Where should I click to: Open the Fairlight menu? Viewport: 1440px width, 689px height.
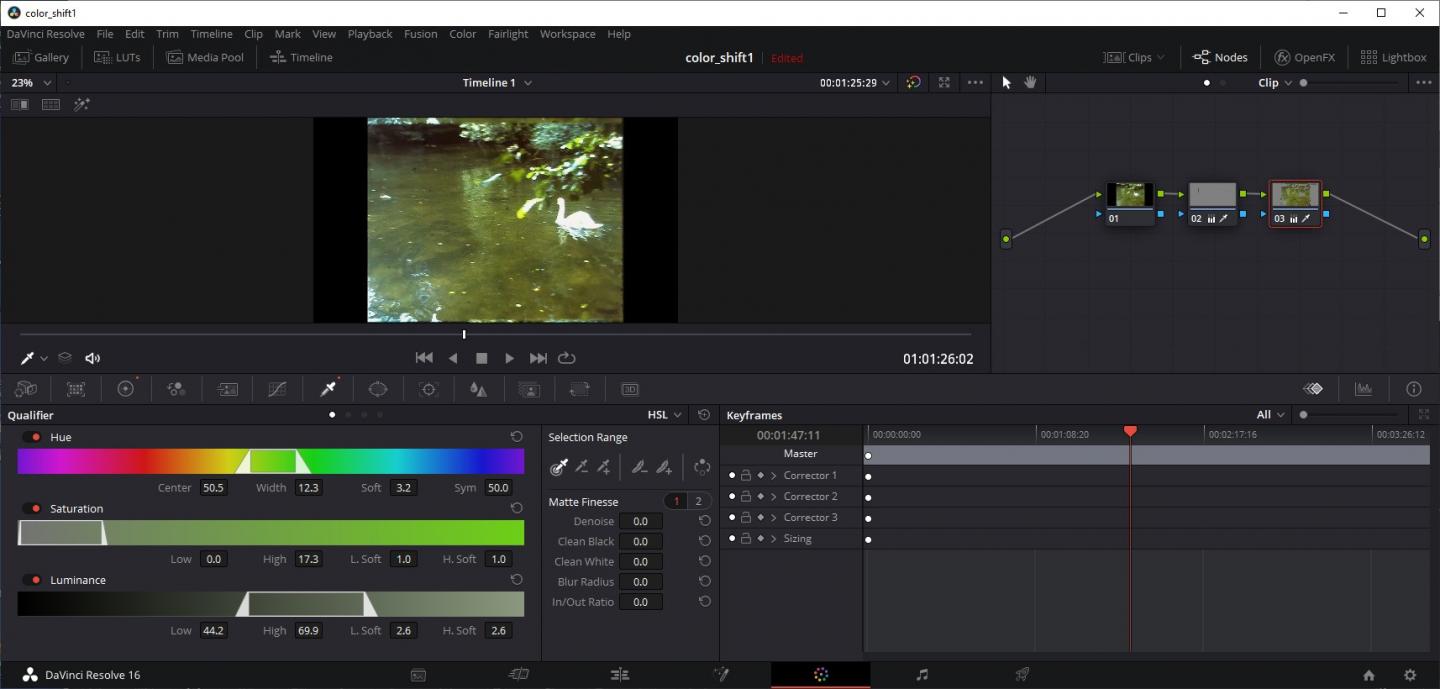pos(508,34)
